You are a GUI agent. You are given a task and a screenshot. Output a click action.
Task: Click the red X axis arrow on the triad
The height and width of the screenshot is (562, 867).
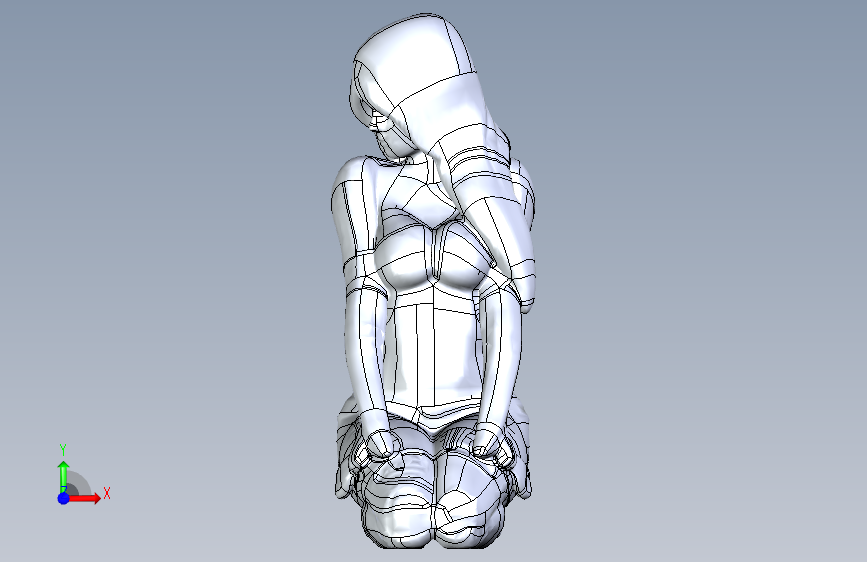84,498
